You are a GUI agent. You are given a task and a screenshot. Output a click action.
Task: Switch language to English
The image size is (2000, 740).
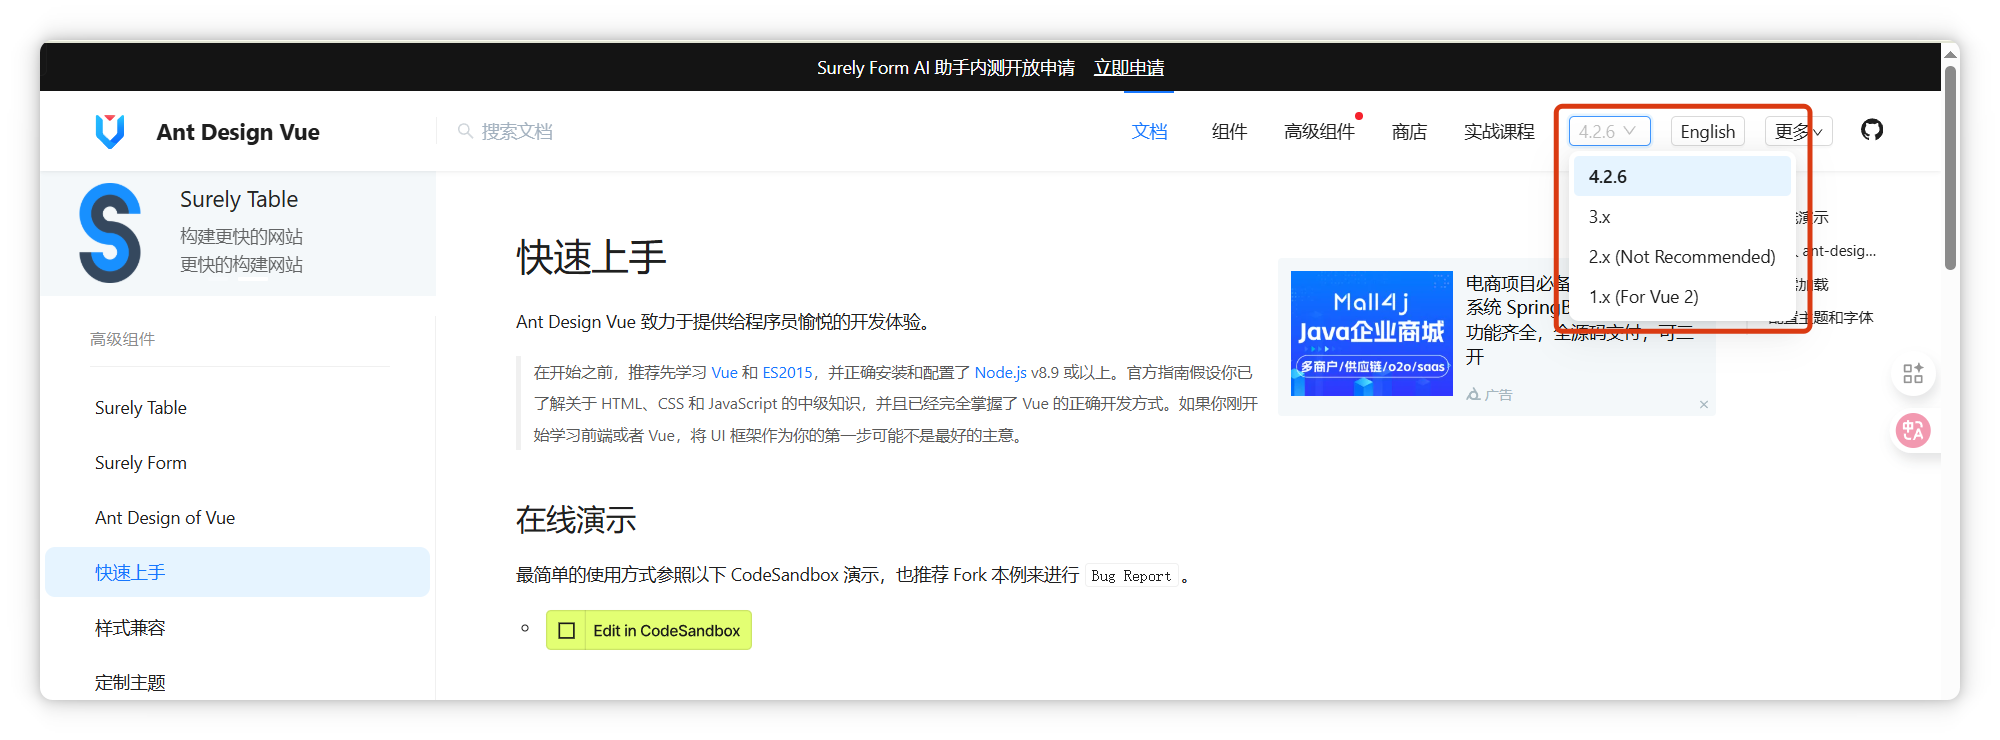pos(1707,131)
